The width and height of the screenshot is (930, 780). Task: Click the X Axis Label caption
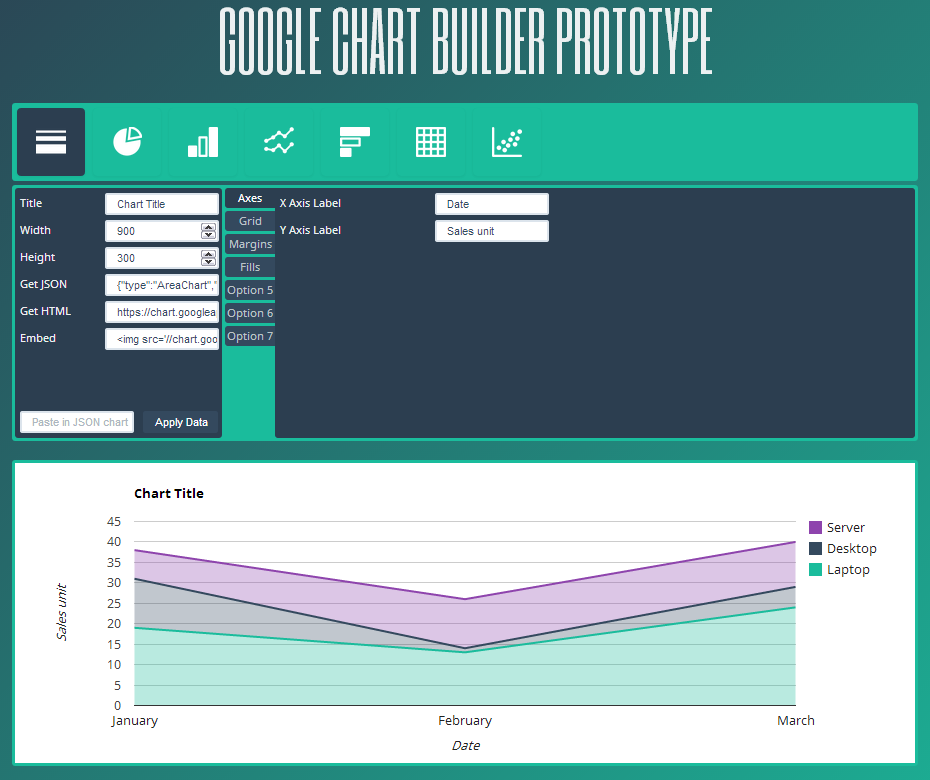pyautogui.click(x=310, y=203)
